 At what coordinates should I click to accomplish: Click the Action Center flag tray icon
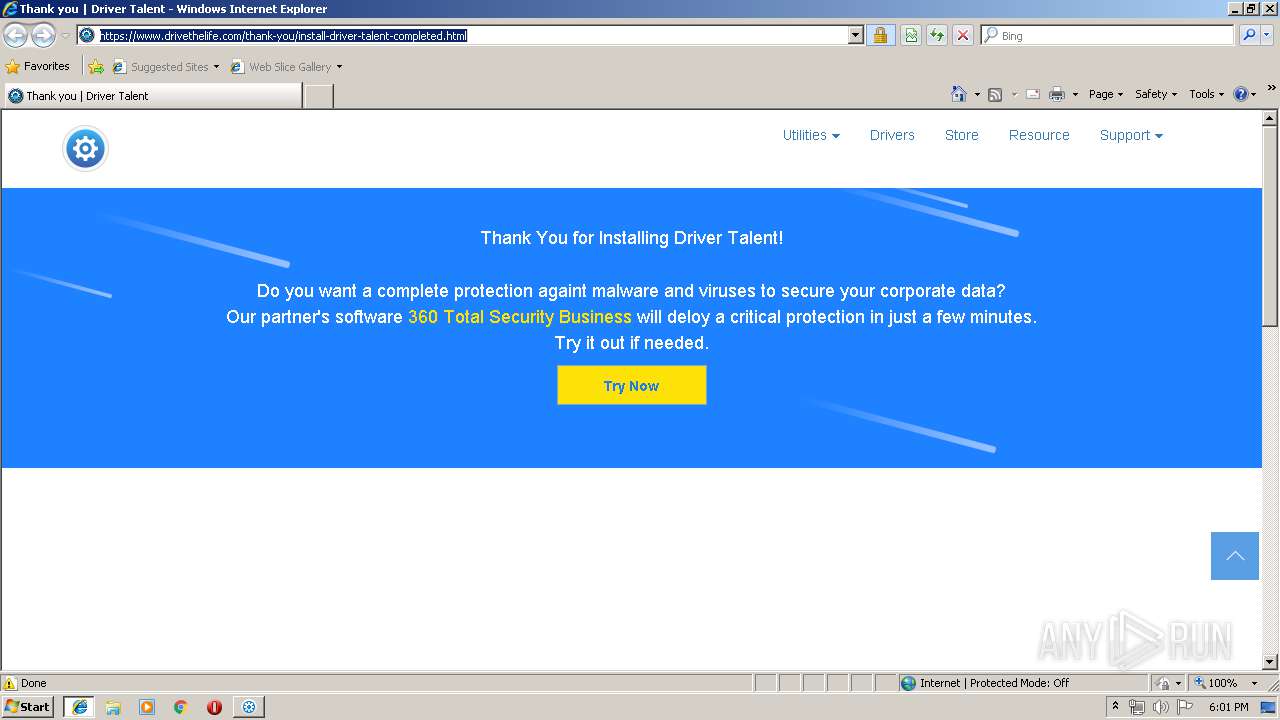[1185, 707]
